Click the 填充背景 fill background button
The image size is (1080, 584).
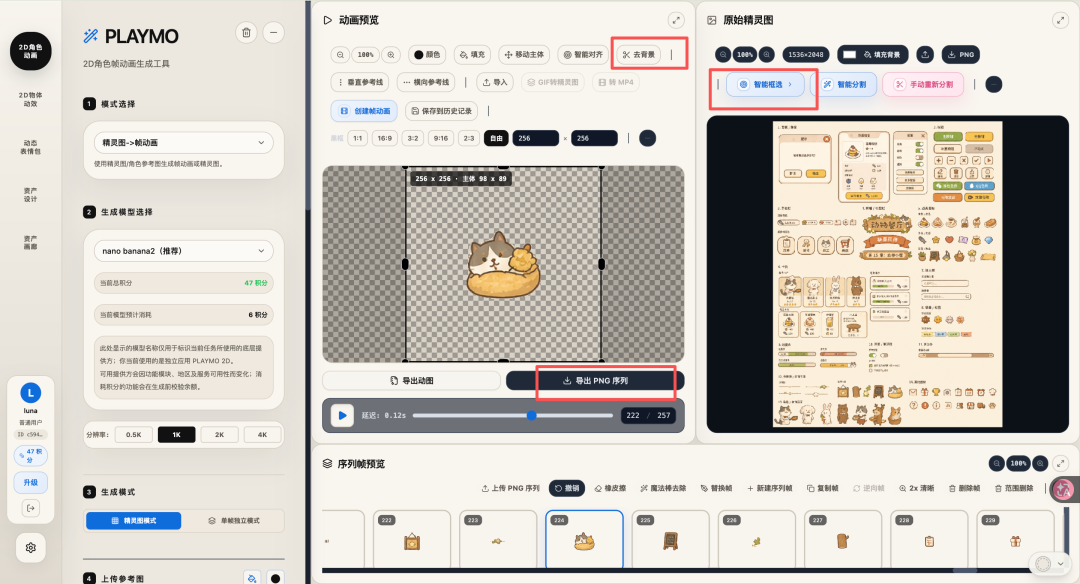(x=873, y=54)
